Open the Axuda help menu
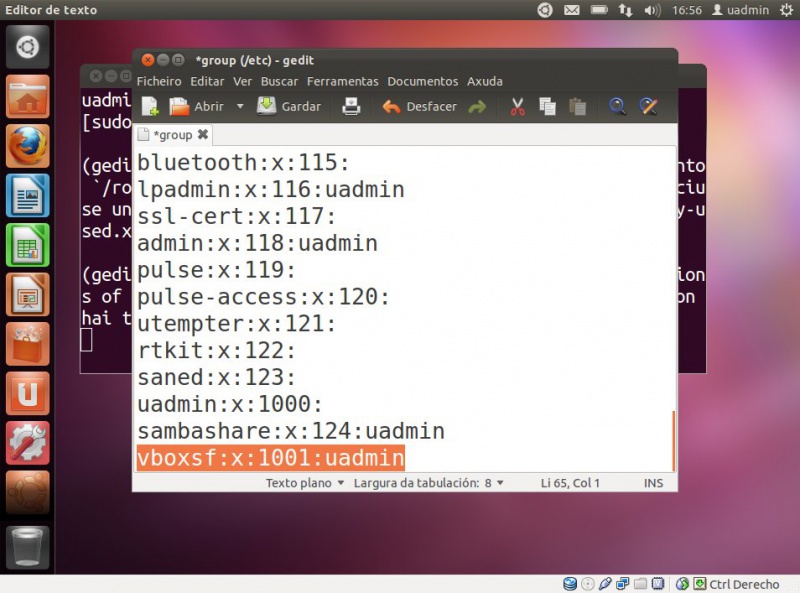 pyautogui.click(x=485, y=81)
